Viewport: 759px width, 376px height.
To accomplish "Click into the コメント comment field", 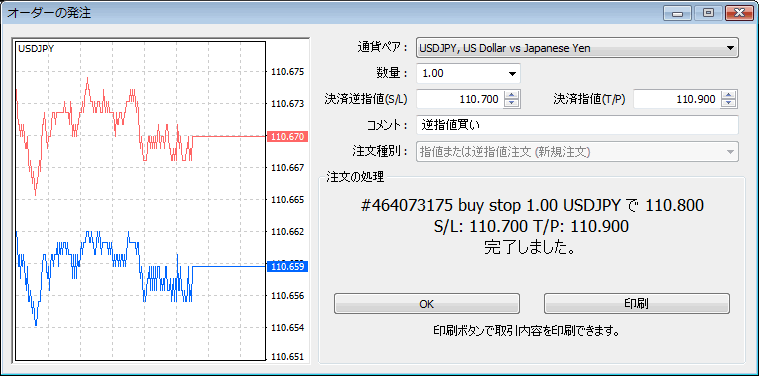I will click(x=577, y=125).
